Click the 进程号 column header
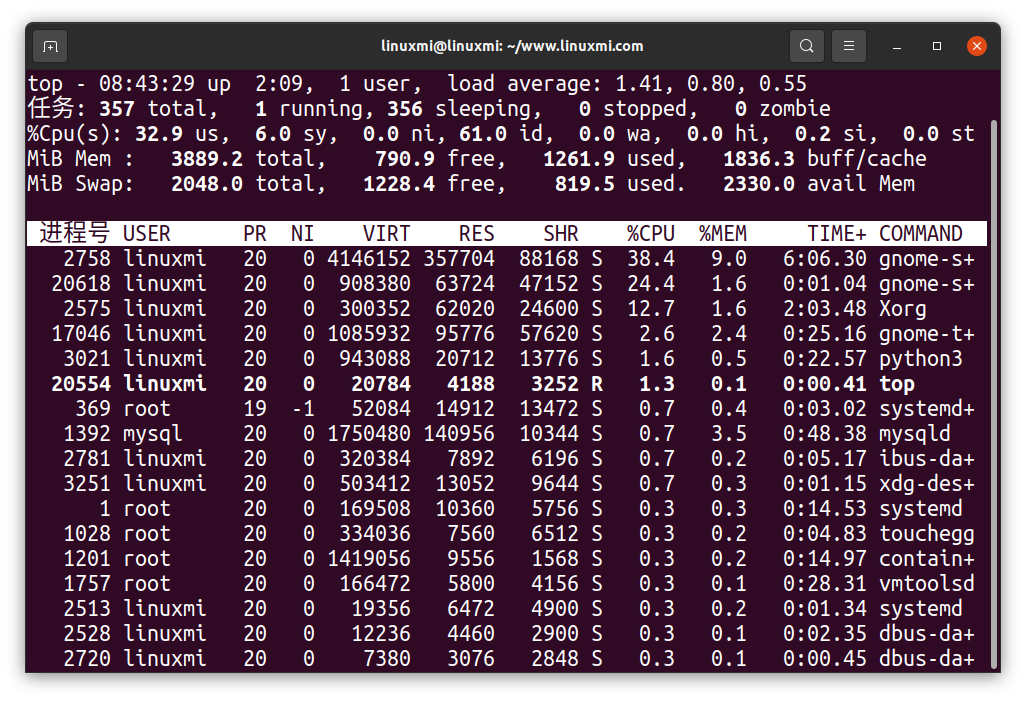Viewport: 1026px width, 701px height. pos(74,233)
